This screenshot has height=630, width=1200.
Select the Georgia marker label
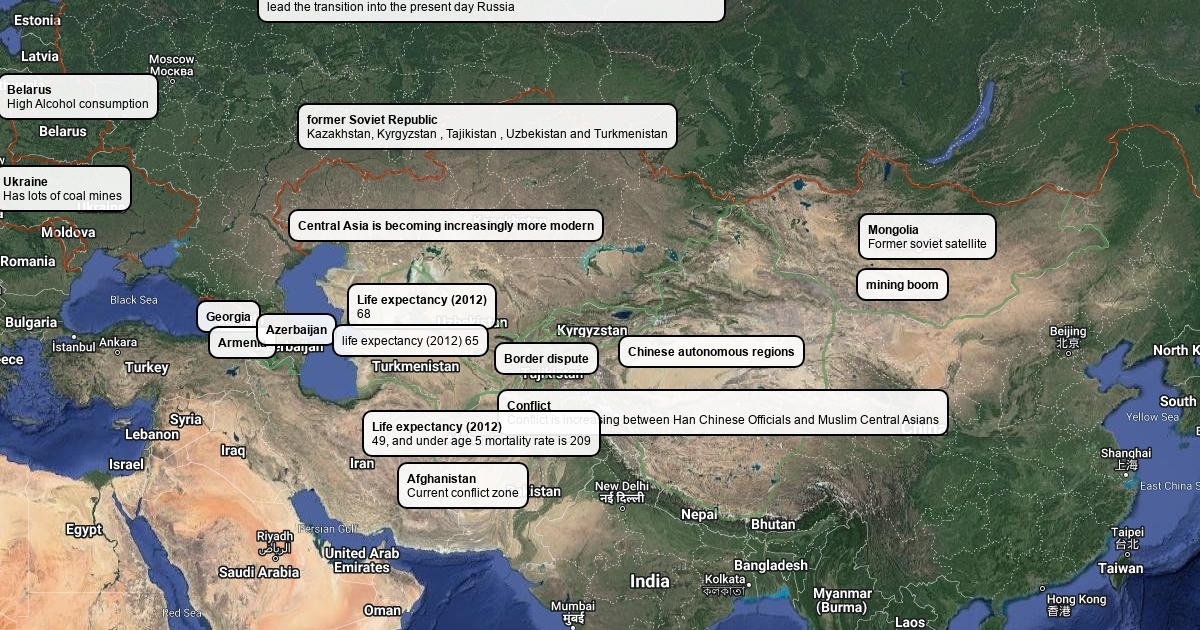pos(228,317)
